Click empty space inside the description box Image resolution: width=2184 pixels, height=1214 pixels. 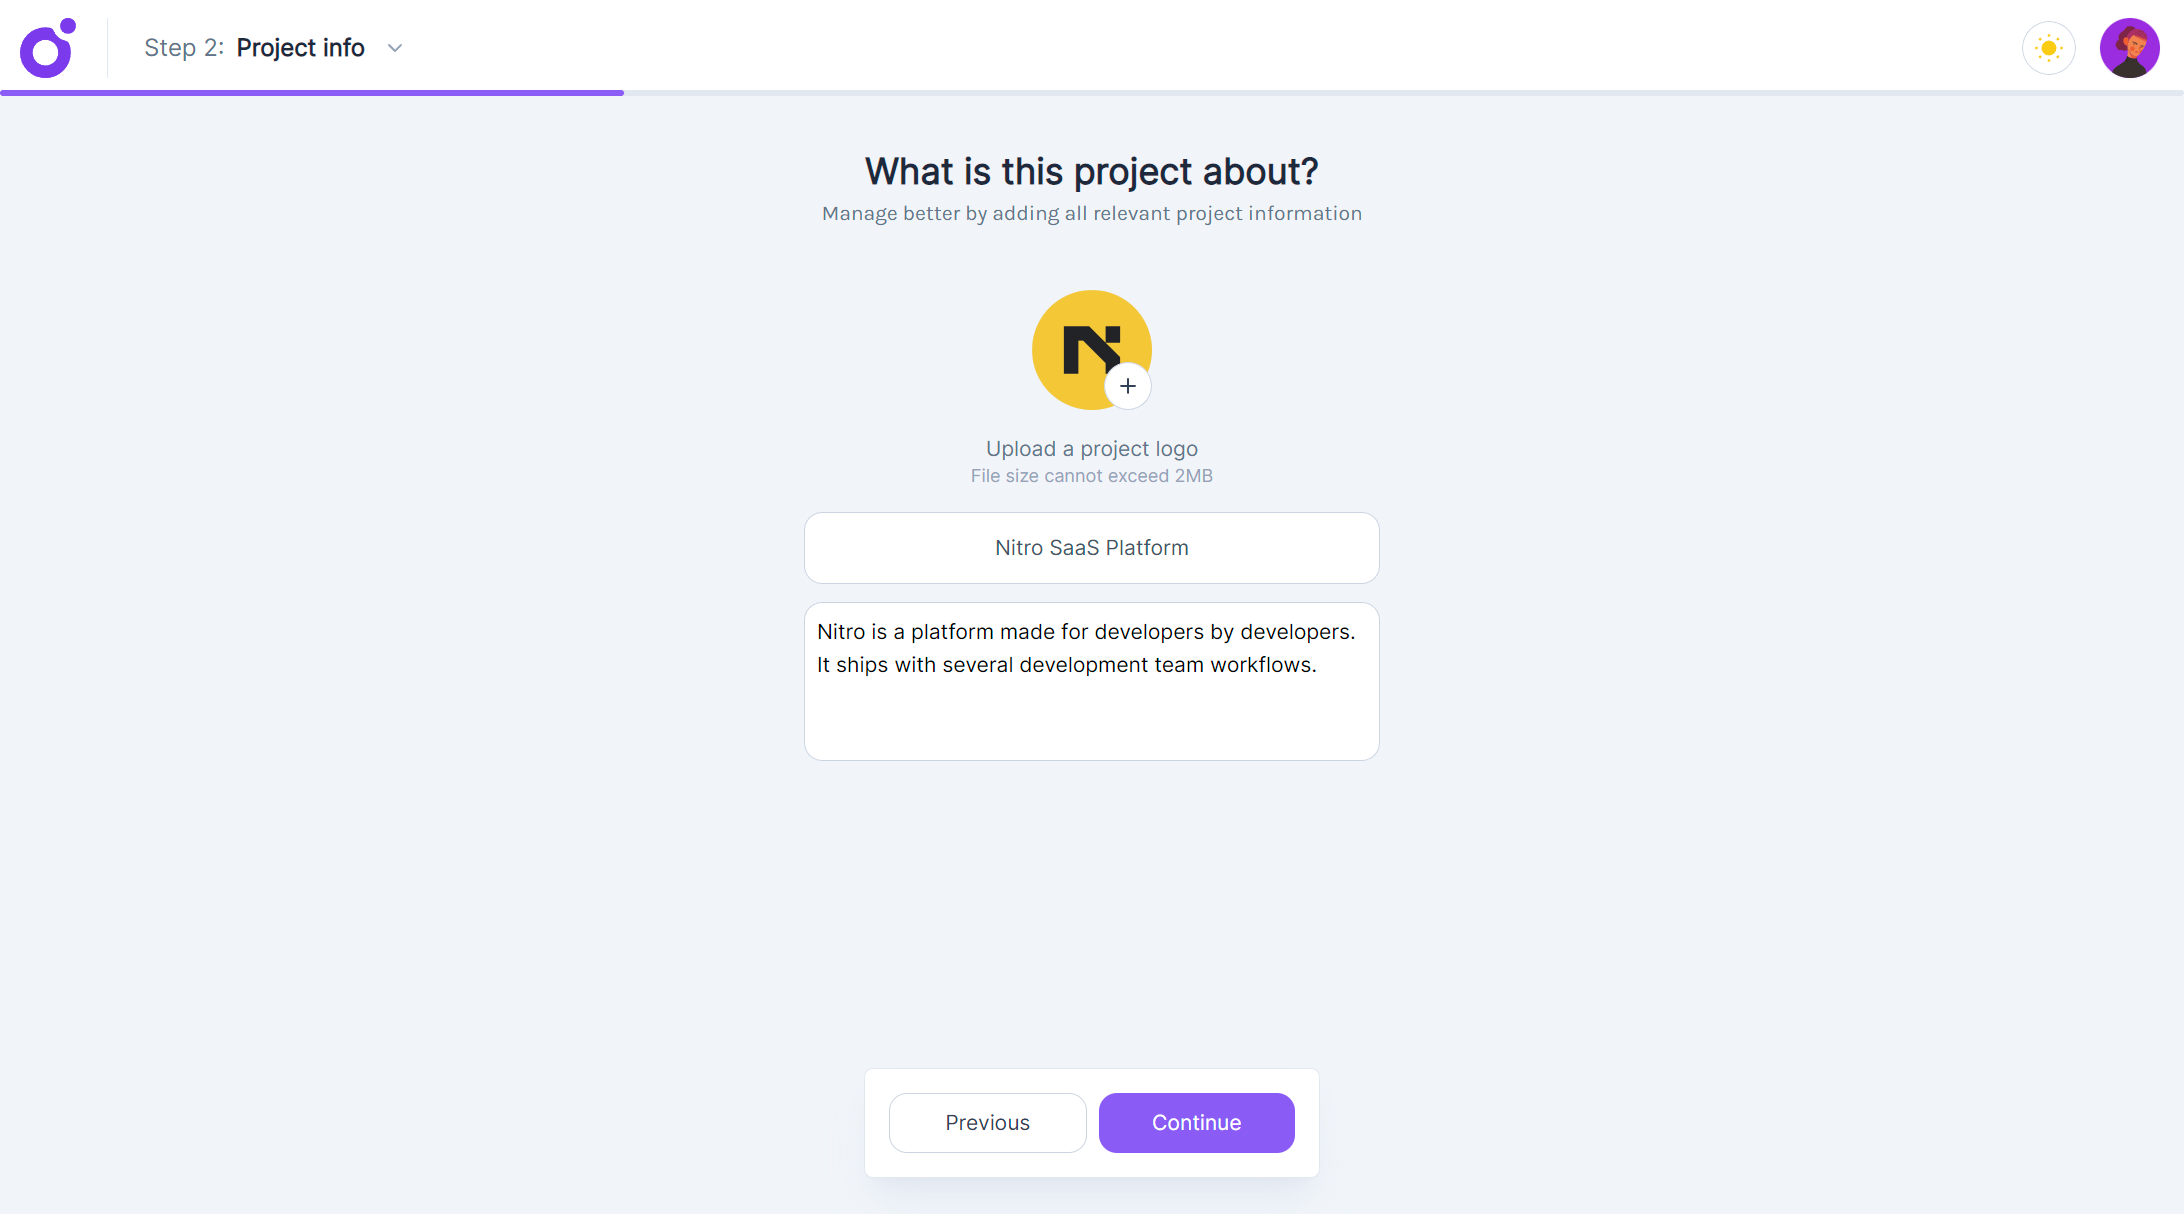coord(1091,722)
